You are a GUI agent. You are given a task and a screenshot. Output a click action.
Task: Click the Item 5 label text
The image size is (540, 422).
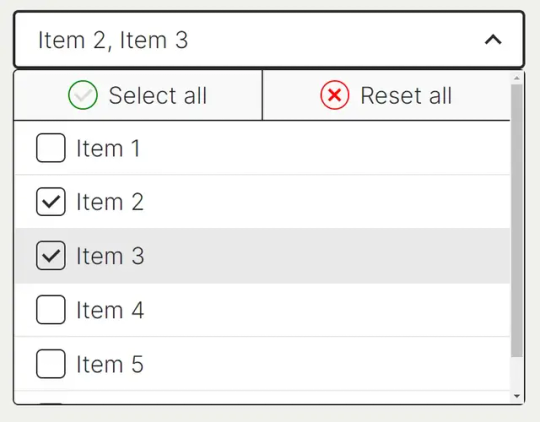110,364
